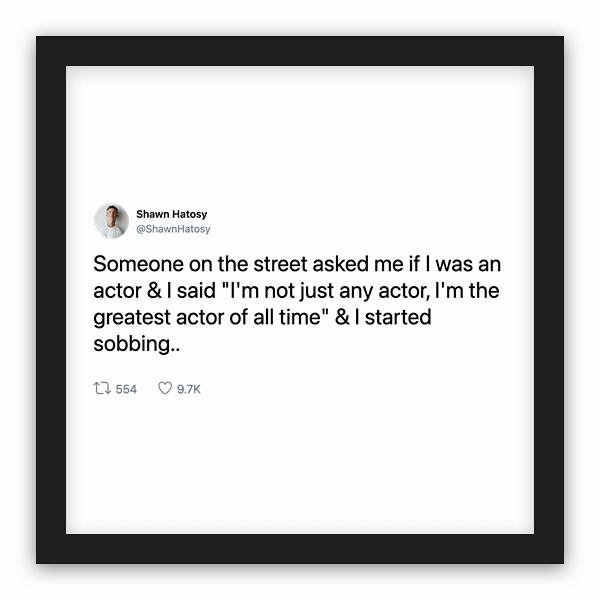The height and width of the screenshot is (600, 600).
Task: Like the tweet with the heart icon
Action: pyautogui.click(x=165, y=389)
